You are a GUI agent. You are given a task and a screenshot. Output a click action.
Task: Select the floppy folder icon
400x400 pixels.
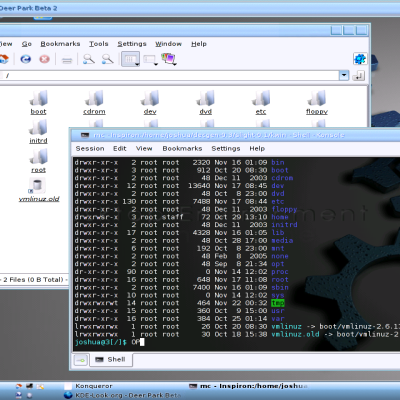coord(317,98)
